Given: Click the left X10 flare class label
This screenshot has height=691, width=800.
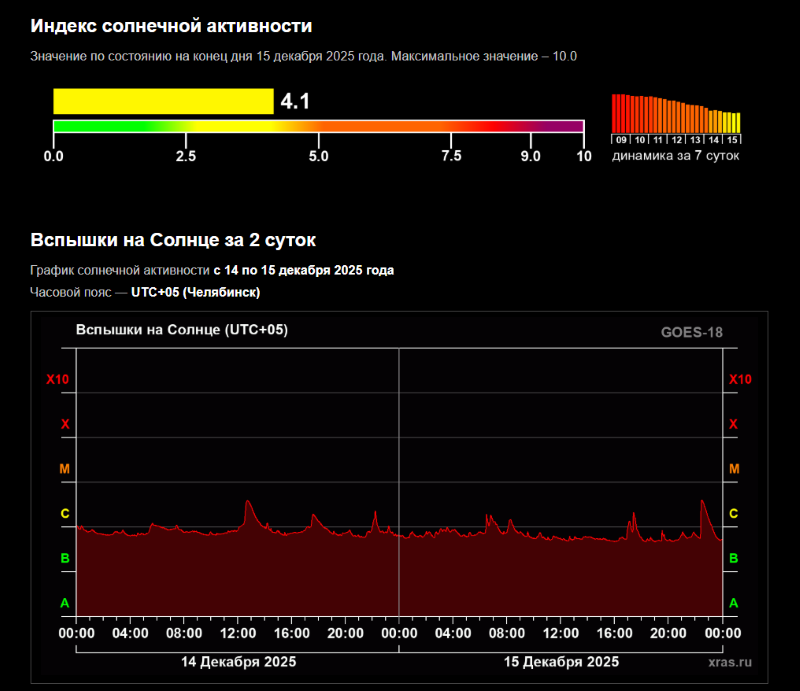Looking at the screenshot, I should (x=58, y=379).
